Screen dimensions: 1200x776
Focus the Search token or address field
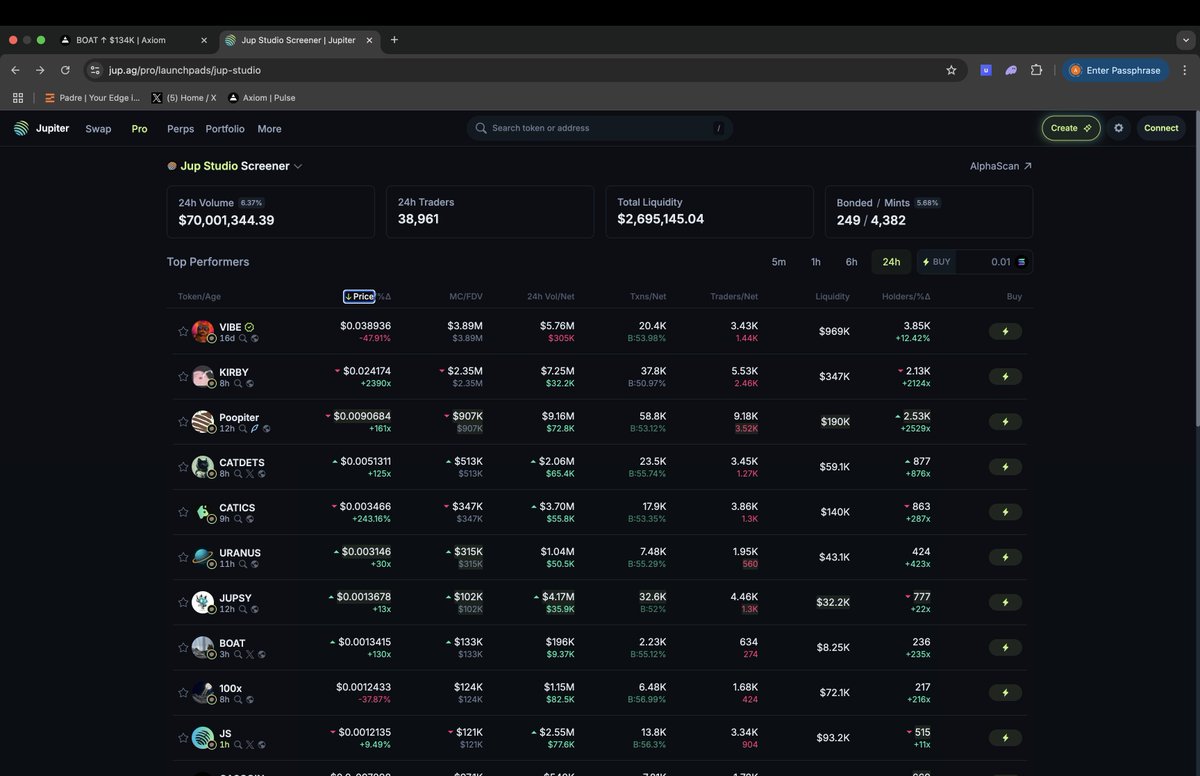600,128
